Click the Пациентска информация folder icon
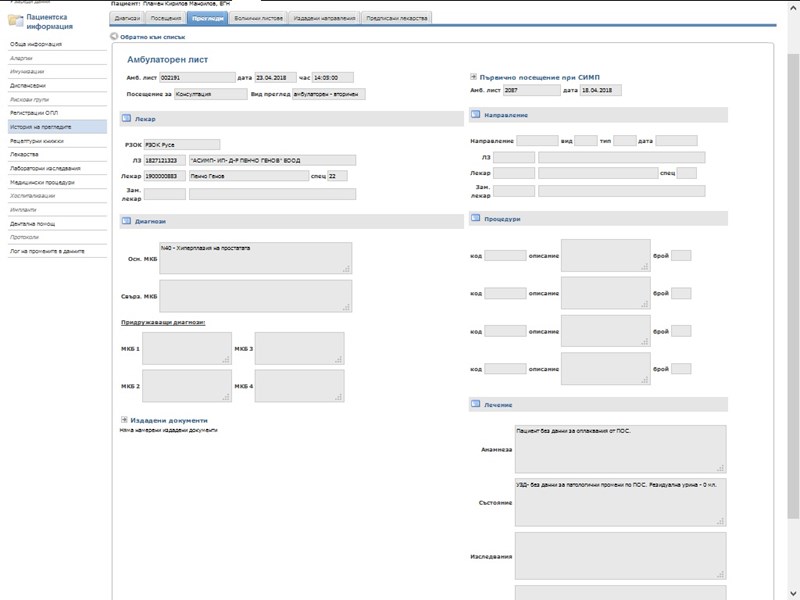Viewport: 800px width, 600px height. [x=16, y=21]
